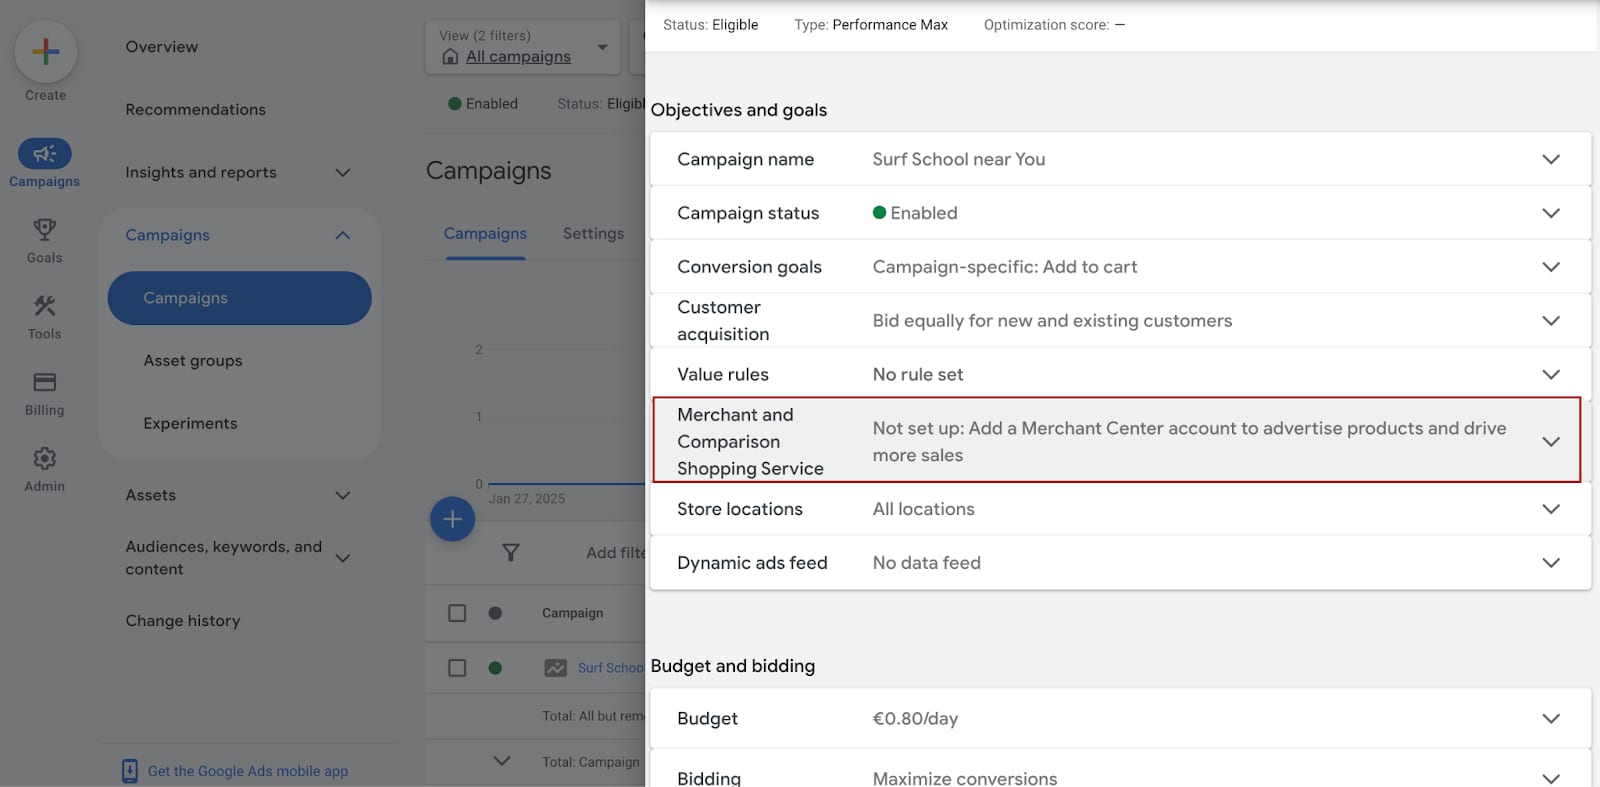Click the filter funnel icon
Viewport: 1600px width, 787px height.
[x=510, y=553]
